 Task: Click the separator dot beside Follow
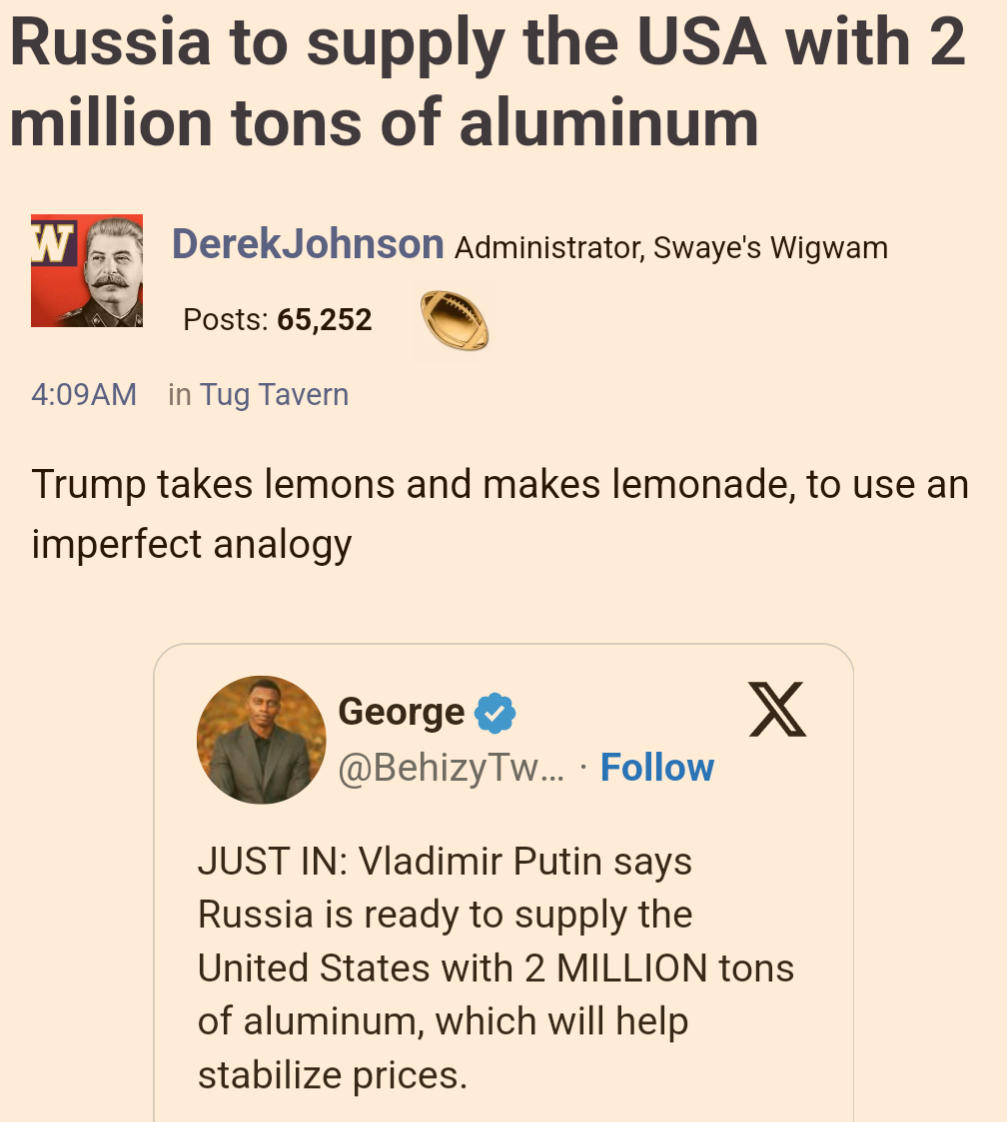coord(585,768)
